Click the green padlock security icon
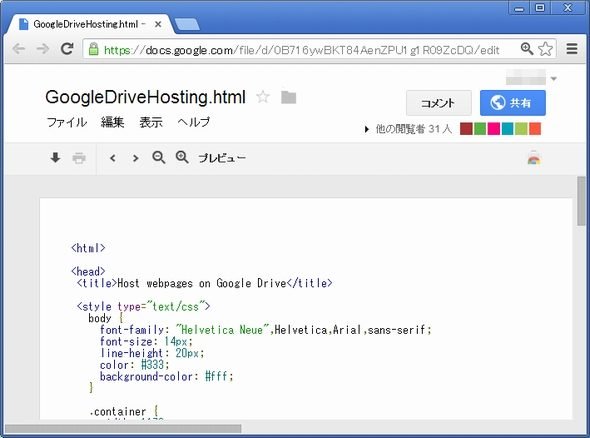The height and width of the screenshot is (438, 590). (93, 49)
